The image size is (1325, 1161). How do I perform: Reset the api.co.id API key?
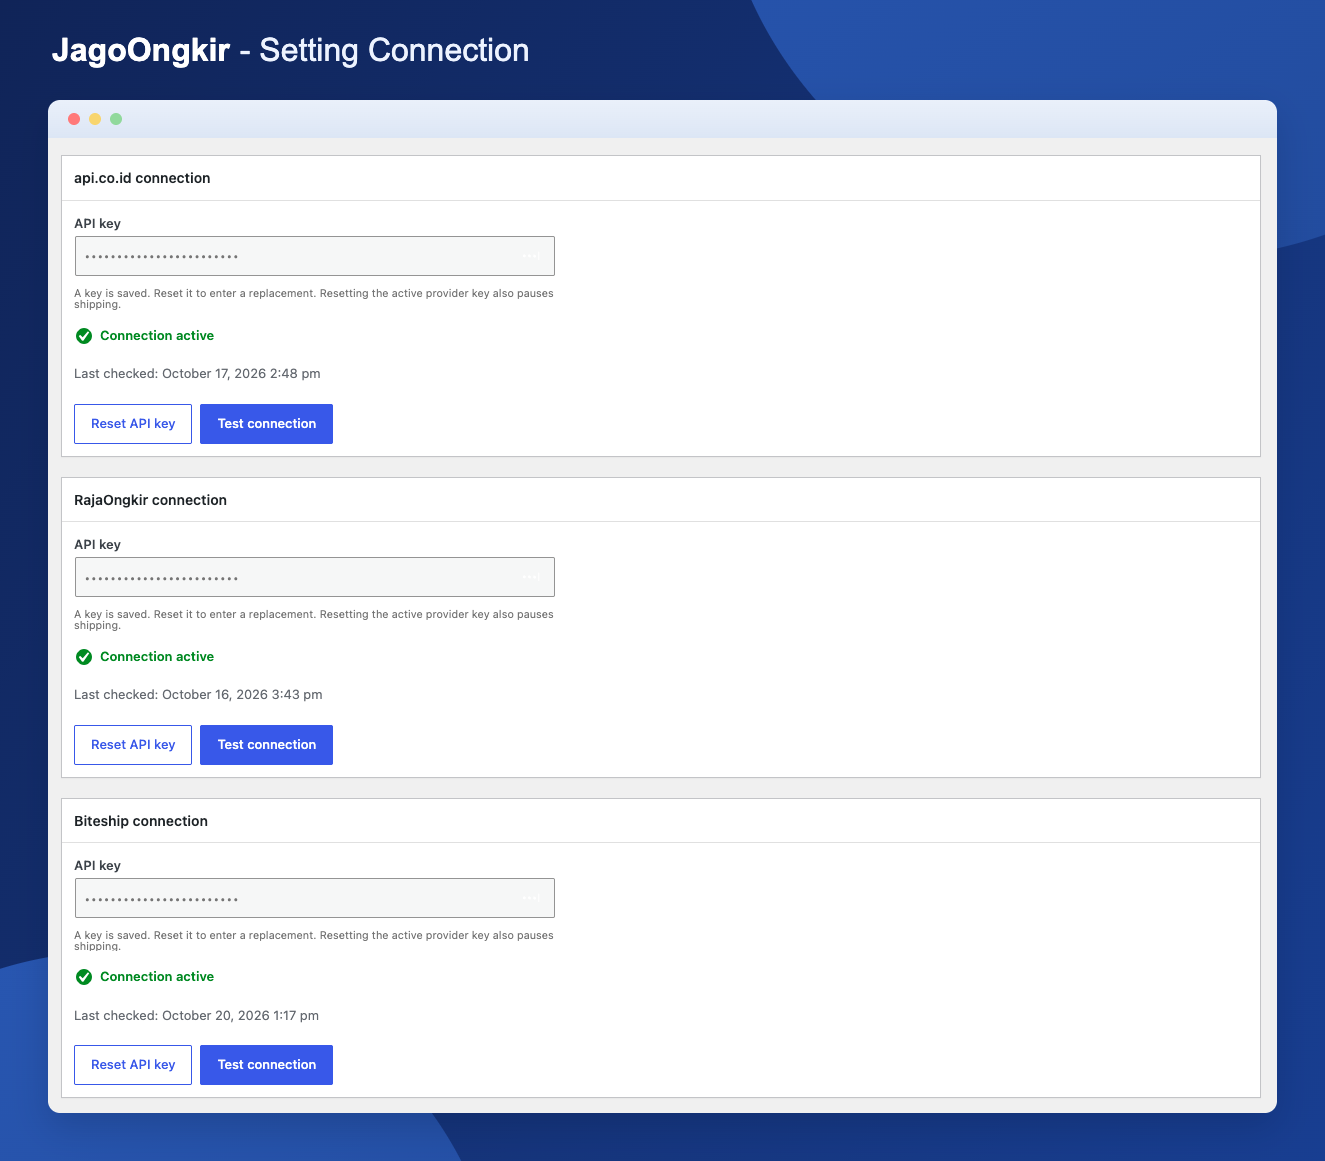(133, 424)
